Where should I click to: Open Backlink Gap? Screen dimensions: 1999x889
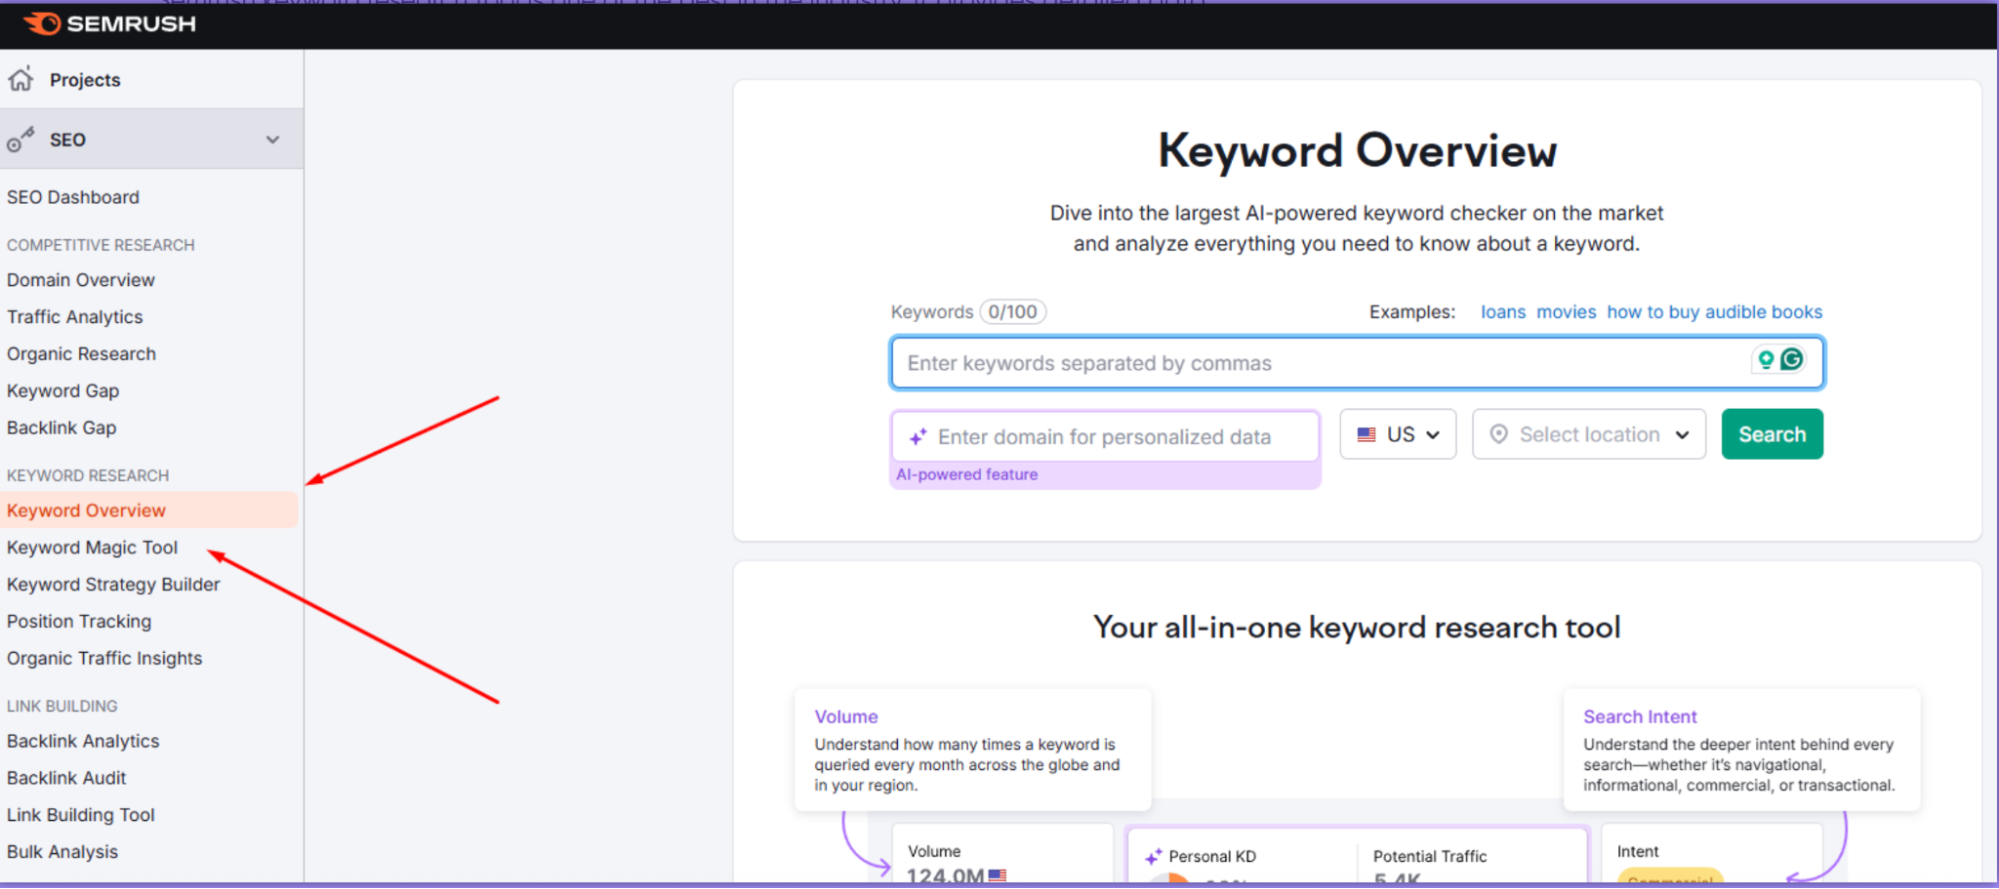click(61, 428)
